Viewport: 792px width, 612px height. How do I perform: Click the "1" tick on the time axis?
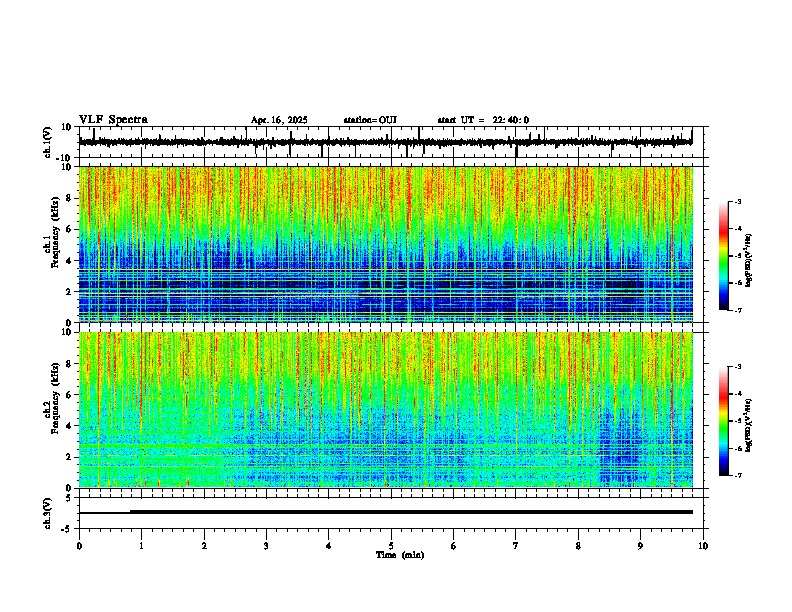click(141, 546)
